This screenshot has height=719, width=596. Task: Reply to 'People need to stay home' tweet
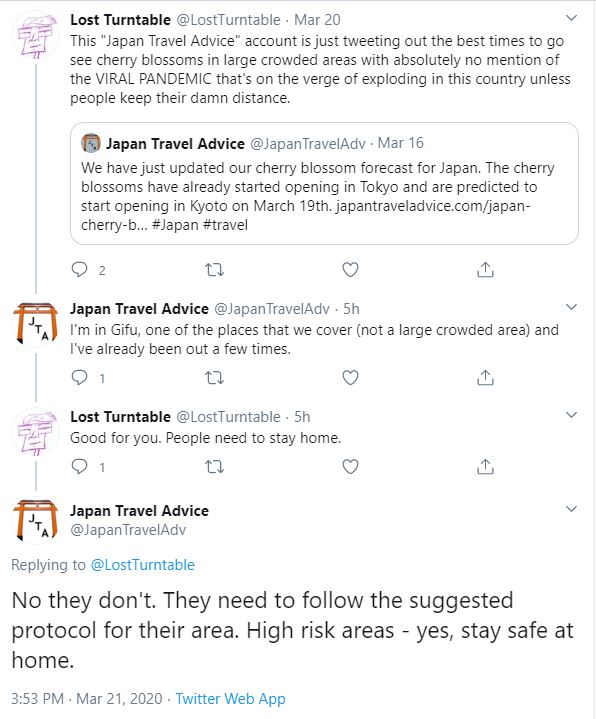79,467
